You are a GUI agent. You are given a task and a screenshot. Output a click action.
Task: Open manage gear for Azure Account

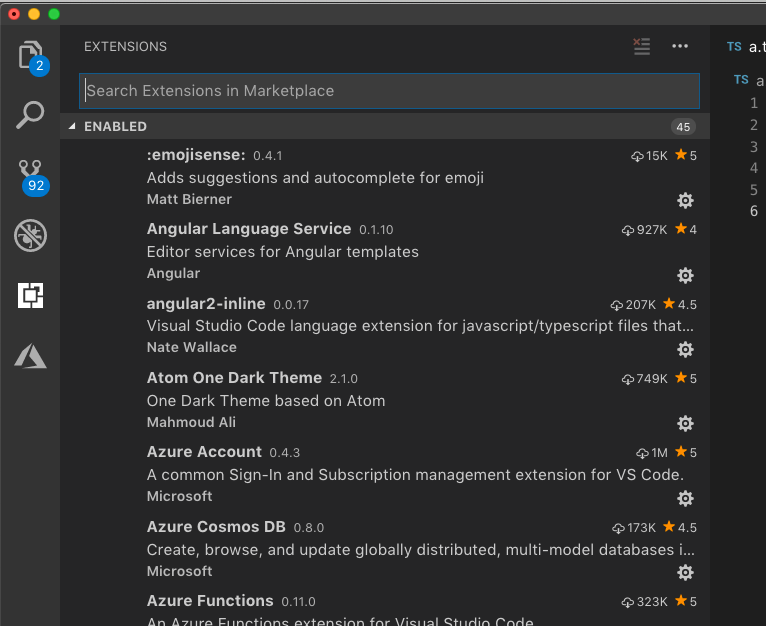coord(685,498)
